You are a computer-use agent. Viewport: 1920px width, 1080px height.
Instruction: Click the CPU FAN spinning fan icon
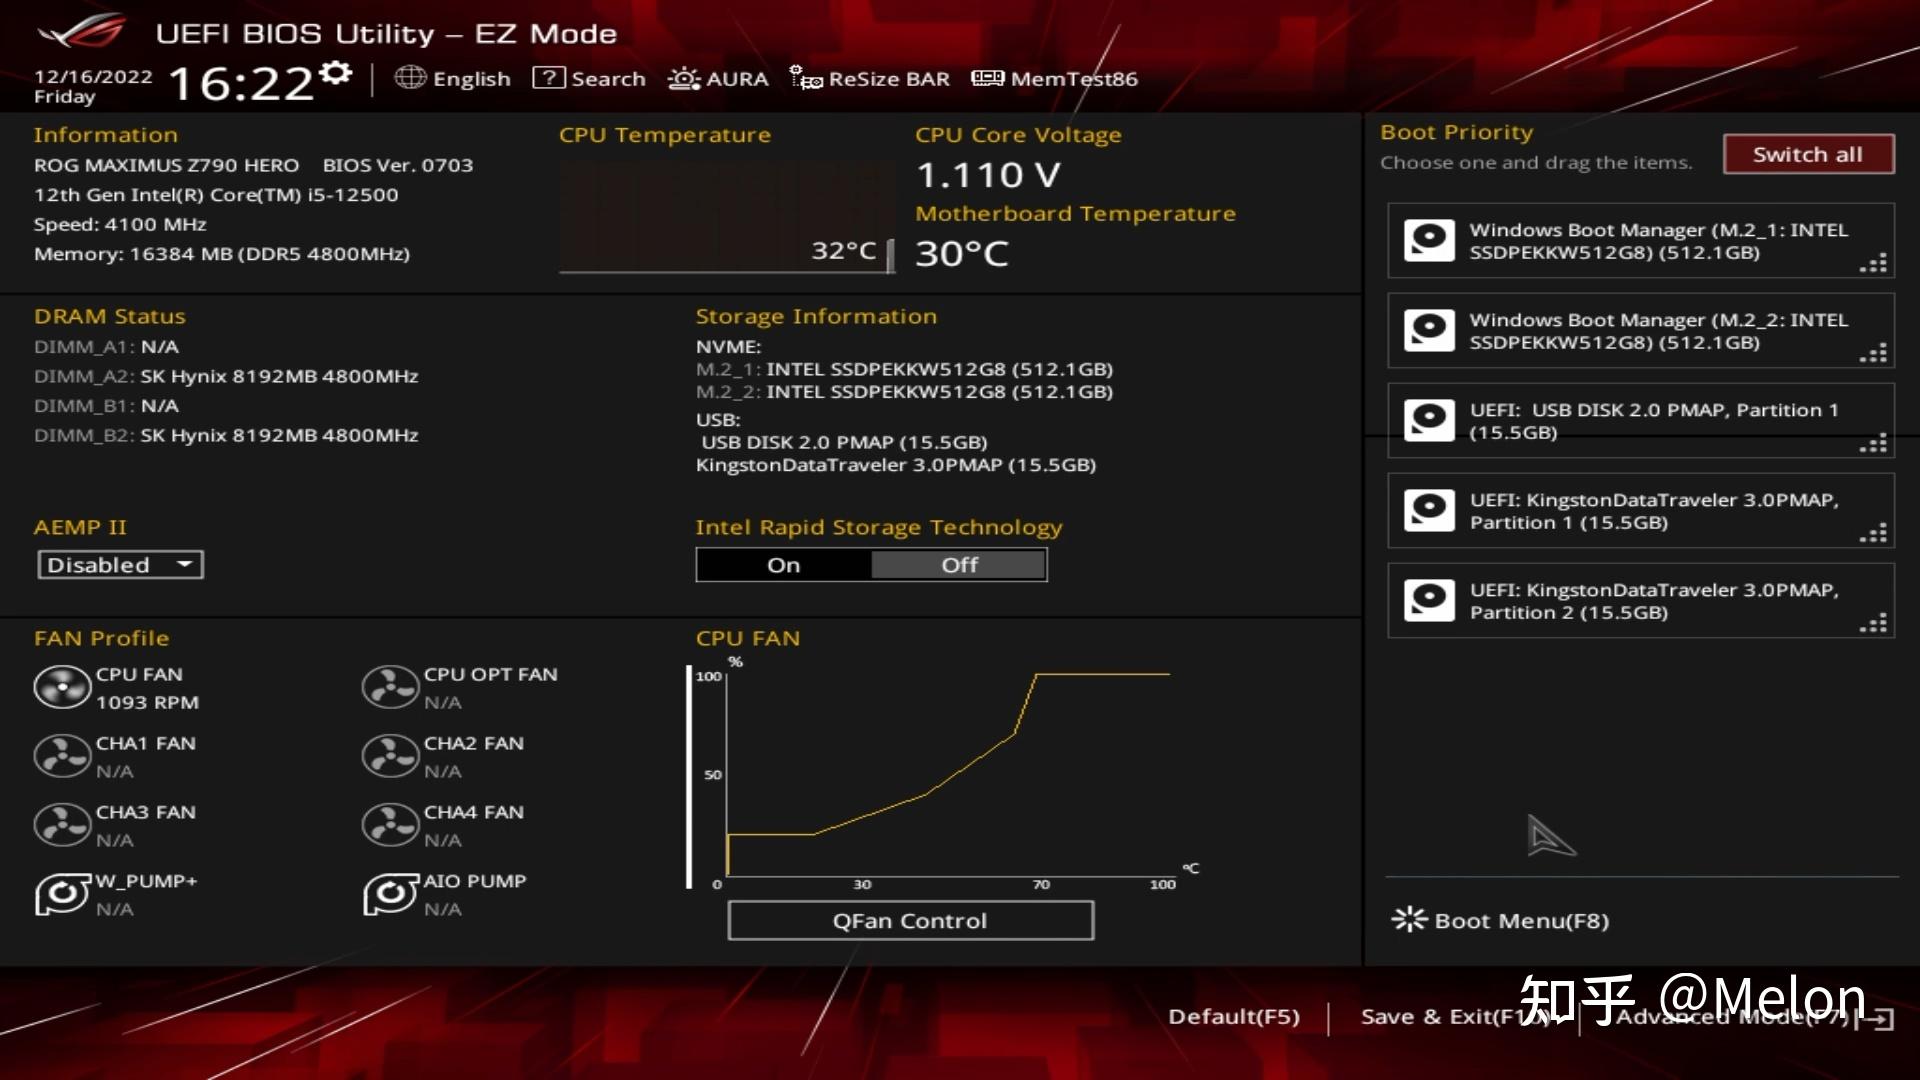point(62,688)
